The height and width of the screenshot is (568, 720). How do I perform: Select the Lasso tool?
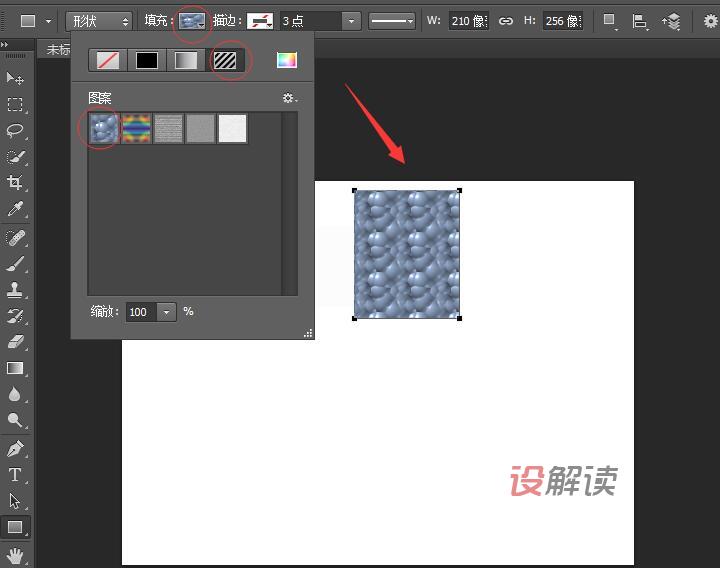15,131
